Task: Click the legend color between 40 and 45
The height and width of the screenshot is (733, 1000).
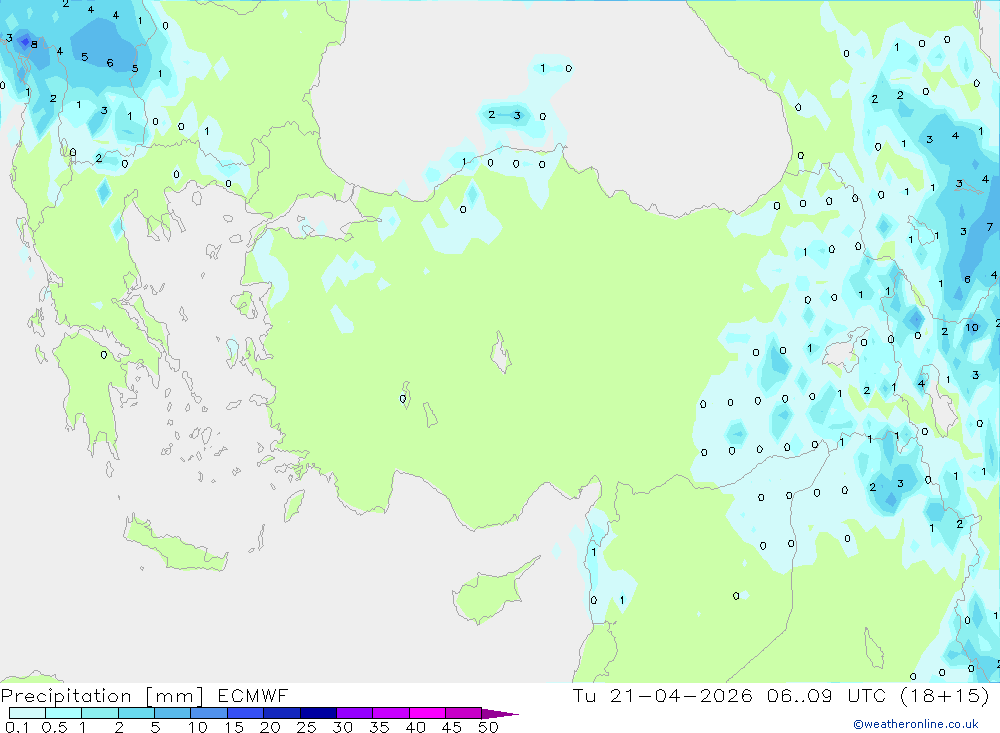Action: 427,713
